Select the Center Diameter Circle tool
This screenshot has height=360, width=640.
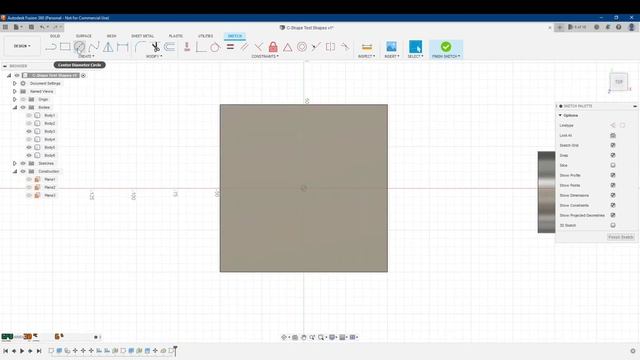[79, 47]
